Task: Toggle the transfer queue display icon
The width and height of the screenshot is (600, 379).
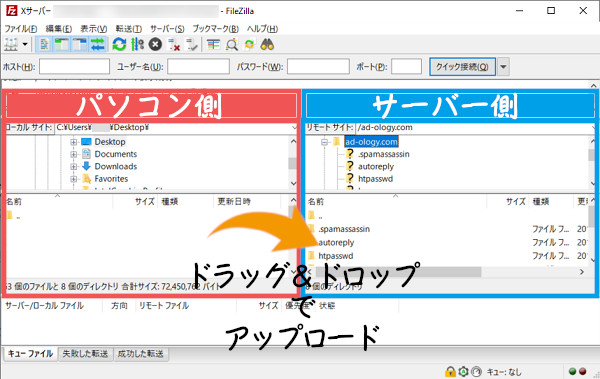Action: (98, 45)
